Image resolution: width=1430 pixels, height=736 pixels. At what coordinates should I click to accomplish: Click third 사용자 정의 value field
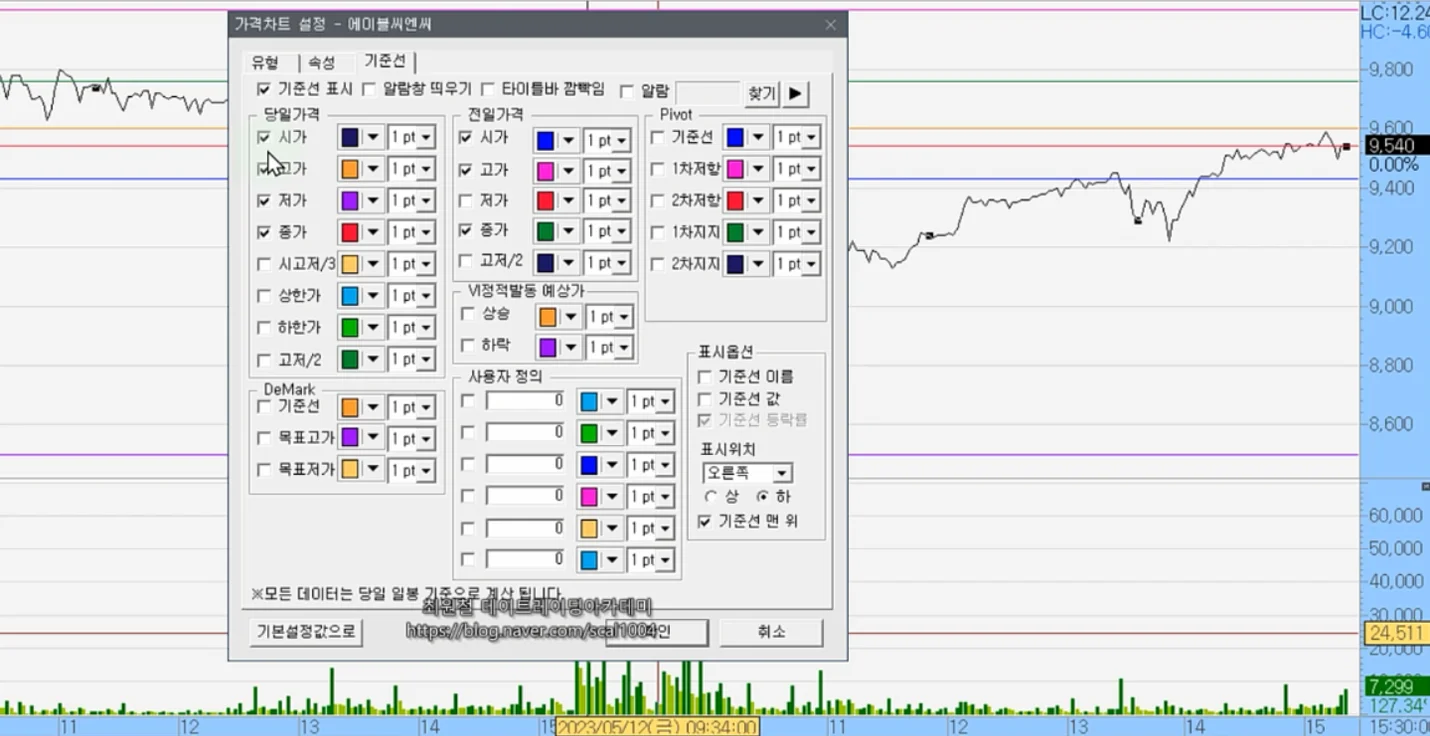[x=526, y=464]
